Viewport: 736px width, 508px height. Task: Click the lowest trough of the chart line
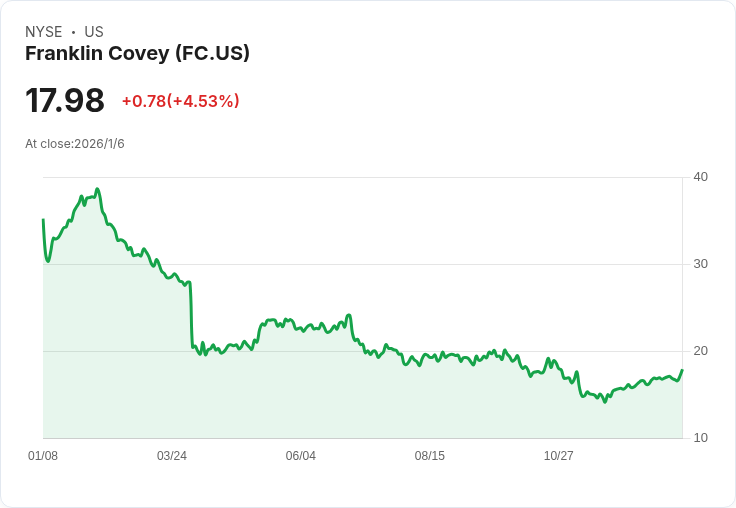pos(605,402)
